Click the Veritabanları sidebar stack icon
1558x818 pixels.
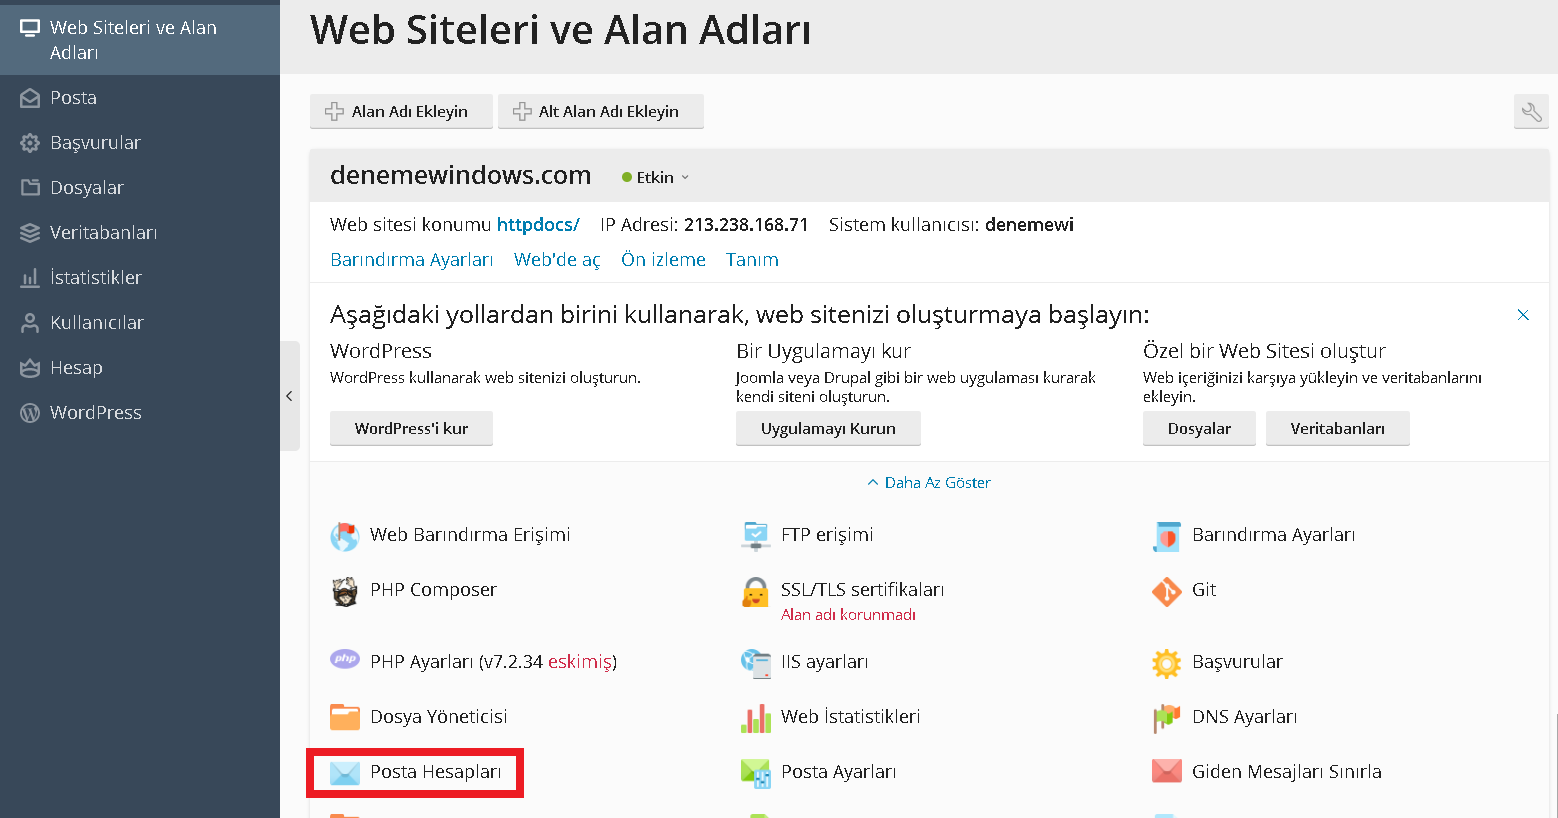(x=30, y=233)
